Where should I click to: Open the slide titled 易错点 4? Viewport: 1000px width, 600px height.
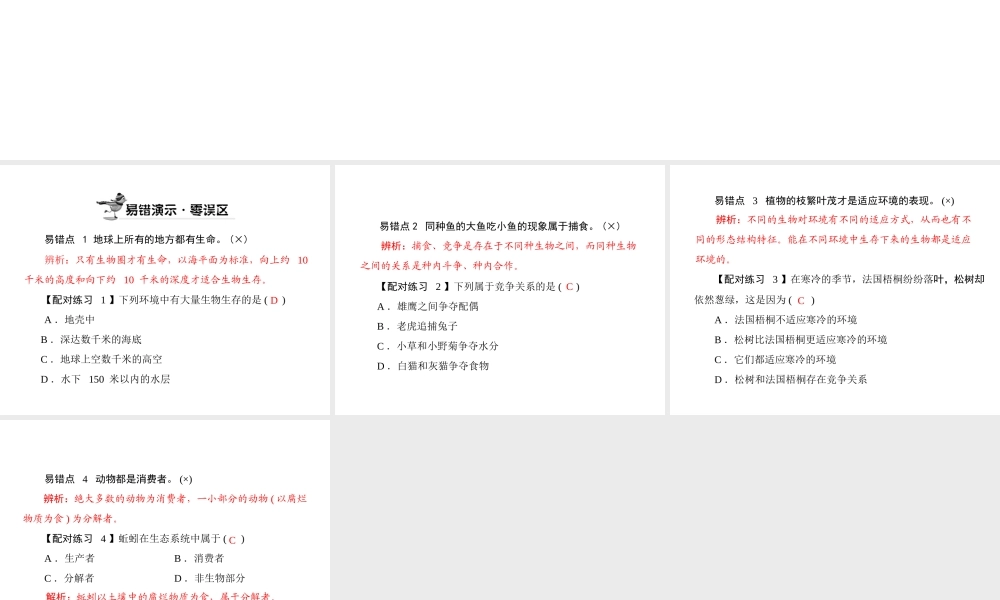[x=165, y=510]
